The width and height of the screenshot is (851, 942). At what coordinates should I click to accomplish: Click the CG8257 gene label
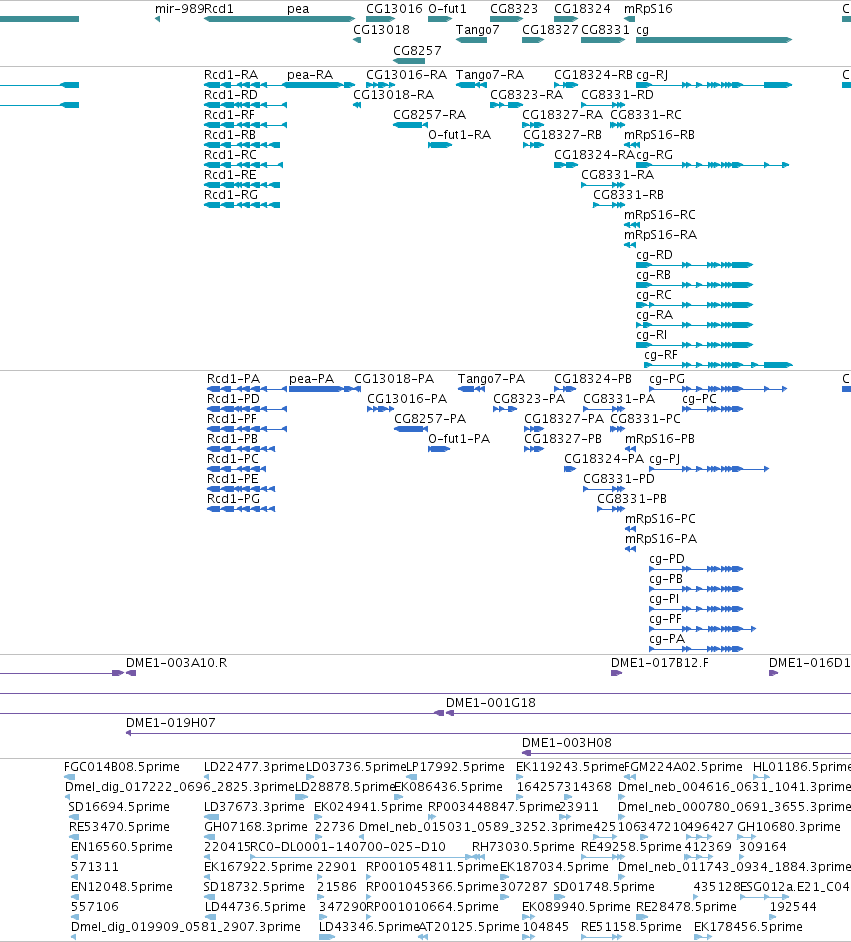pos(417,51)
